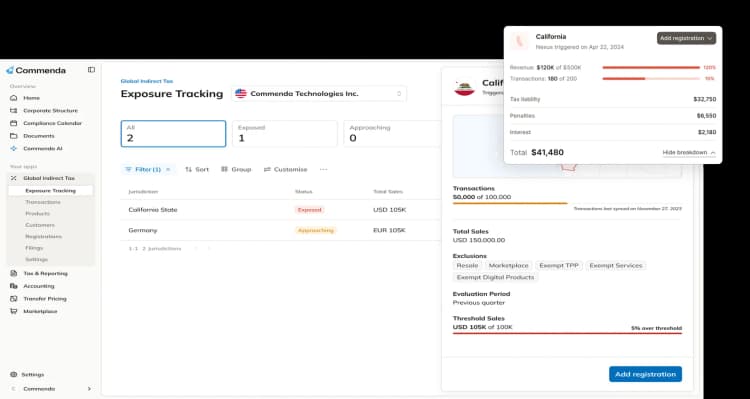Open Registrations in the sidebar submenu
Screen dimensions: 750x399
[x=44, y=236]
